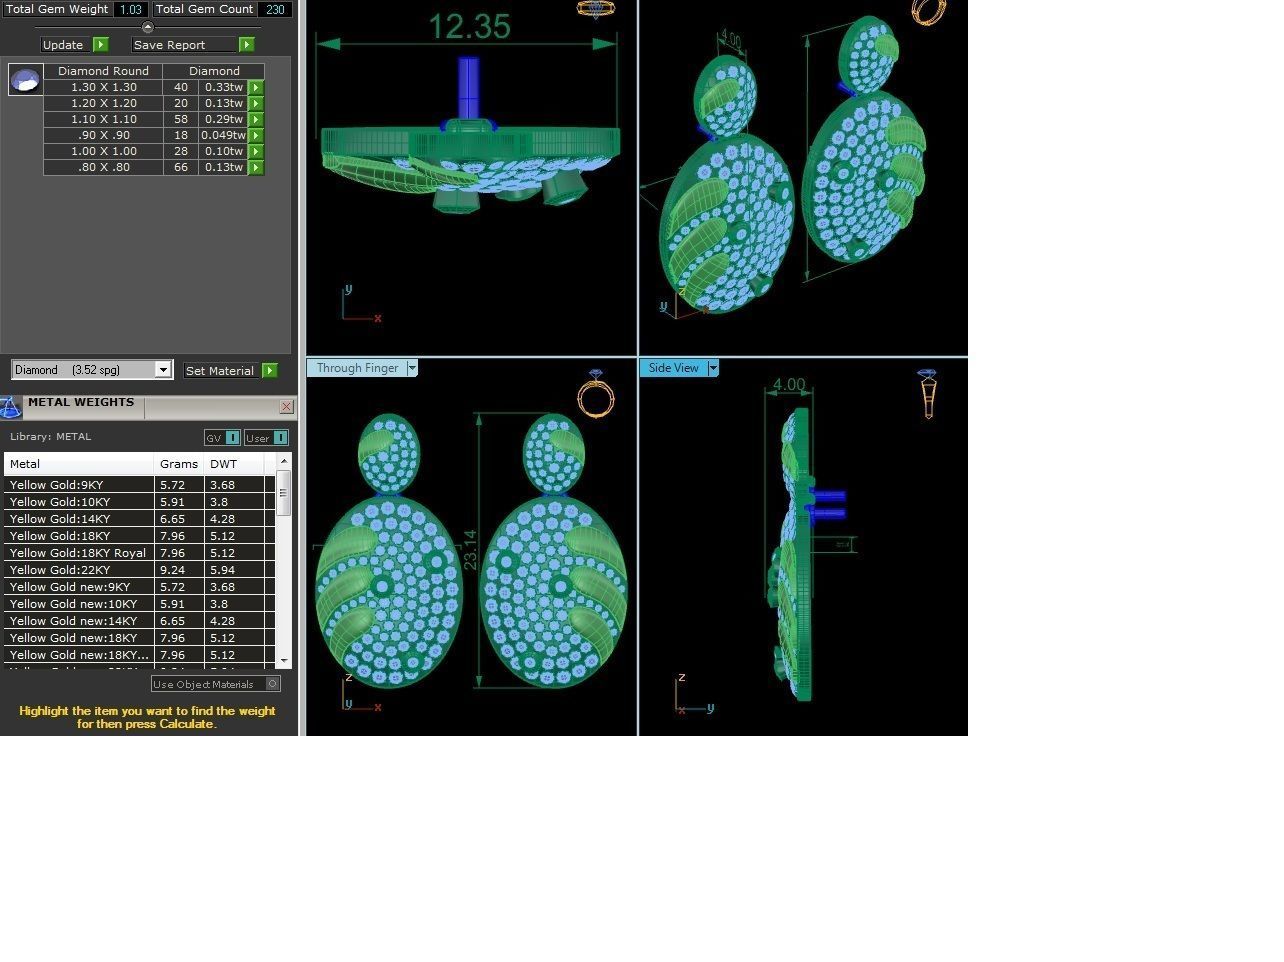This screenshot has width=1284, height=962.
Task: Click the Metal Weights cone icon
Action: click(10, 408)
